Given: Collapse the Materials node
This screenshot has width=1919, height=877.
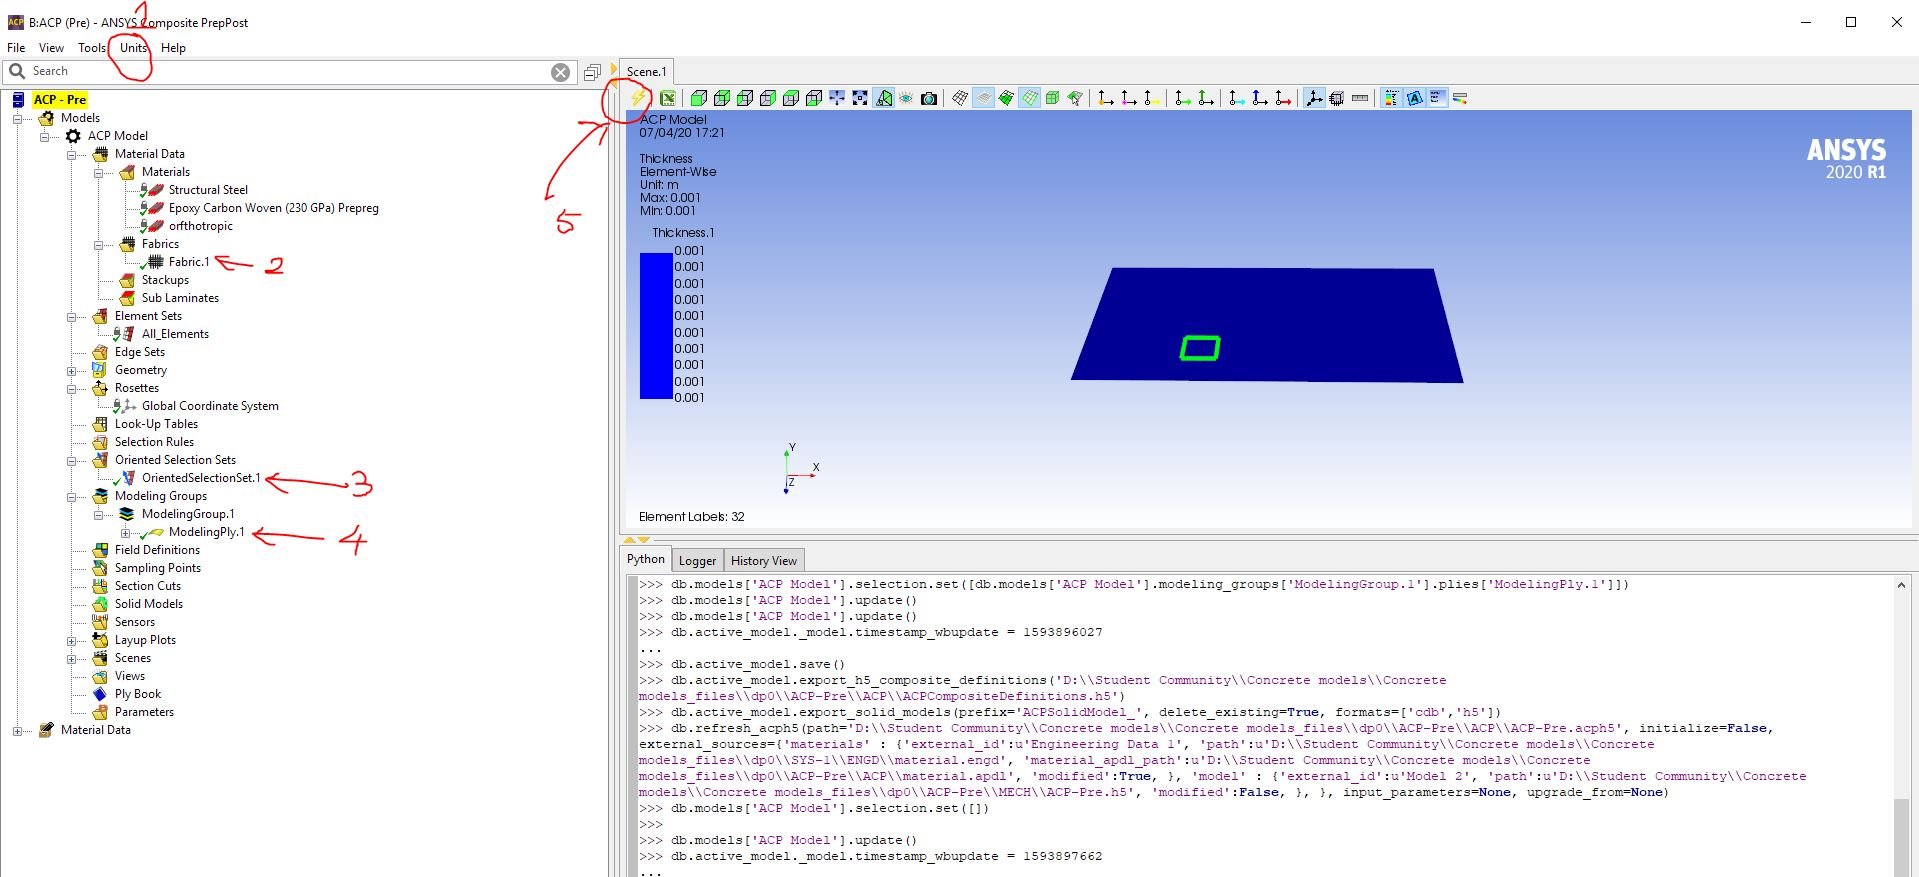Looking at the screenshot, I should coord(98,172).
